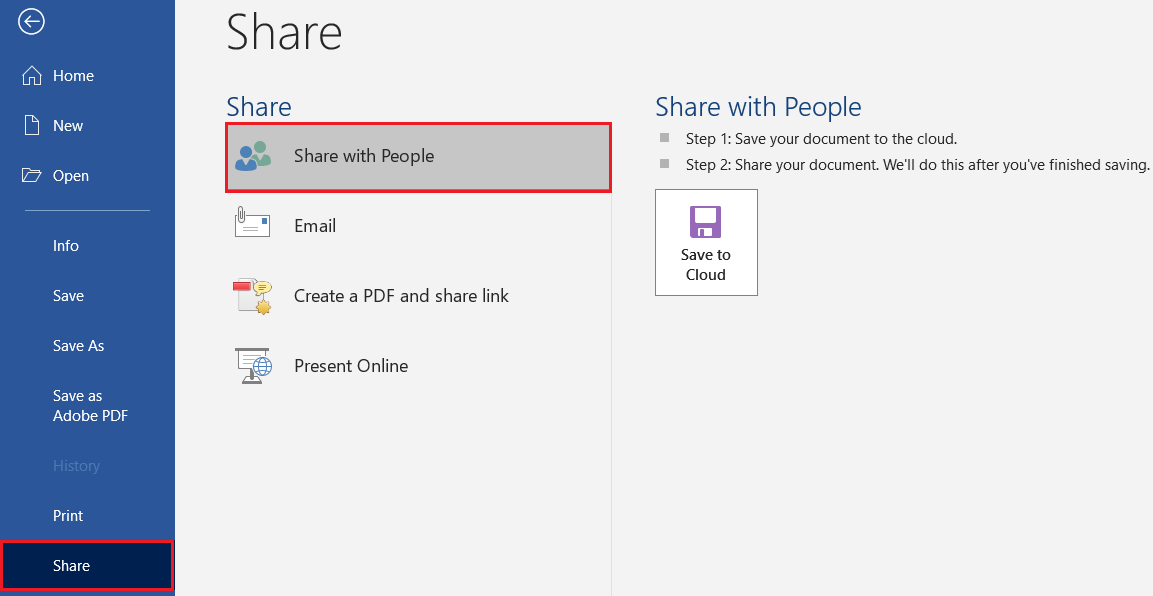This screenshot has height=596, width=1153.
Task: Click the large Share page title
Action: click(284, 32)
